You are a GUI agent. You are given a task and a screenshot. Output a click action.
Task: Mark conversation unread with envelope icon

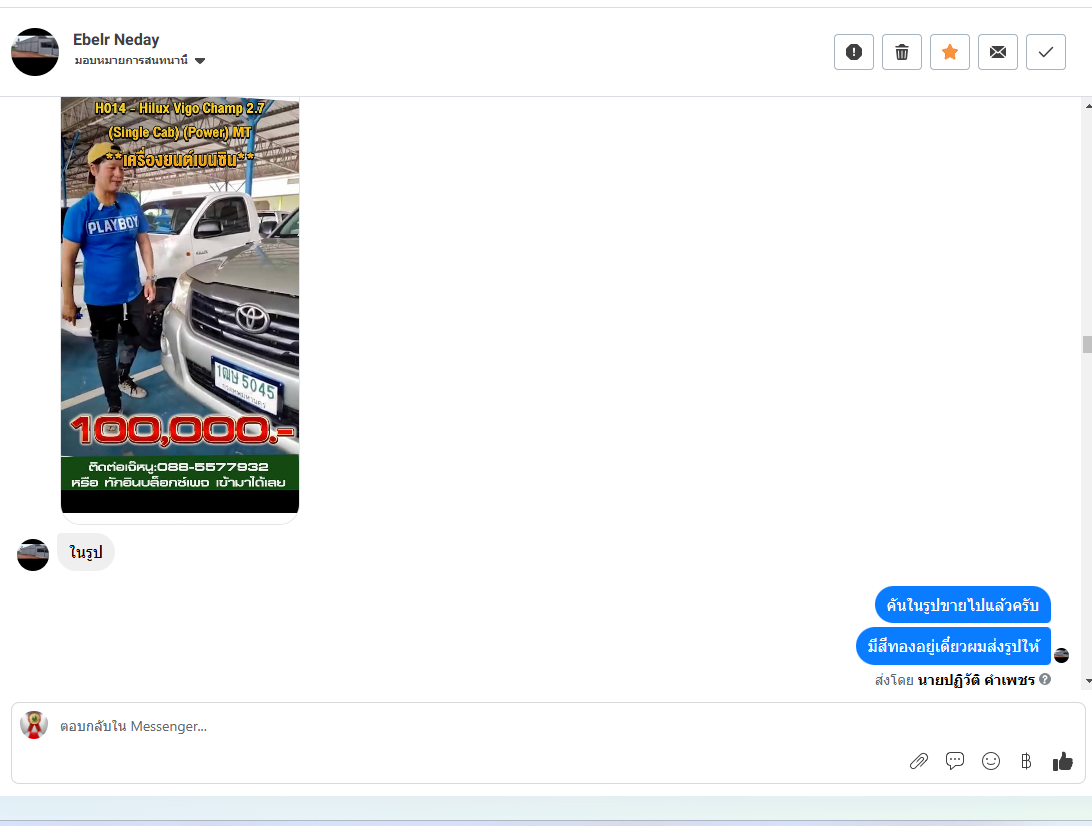point(998,52)
